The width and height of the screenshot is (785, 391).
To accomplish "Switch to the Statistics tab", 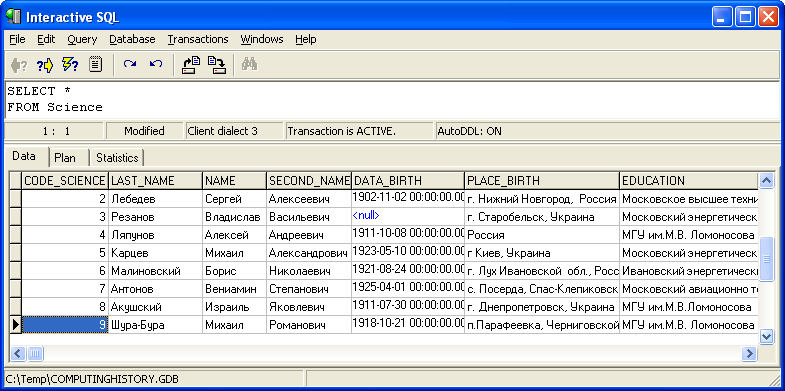I will click(117, 158).
